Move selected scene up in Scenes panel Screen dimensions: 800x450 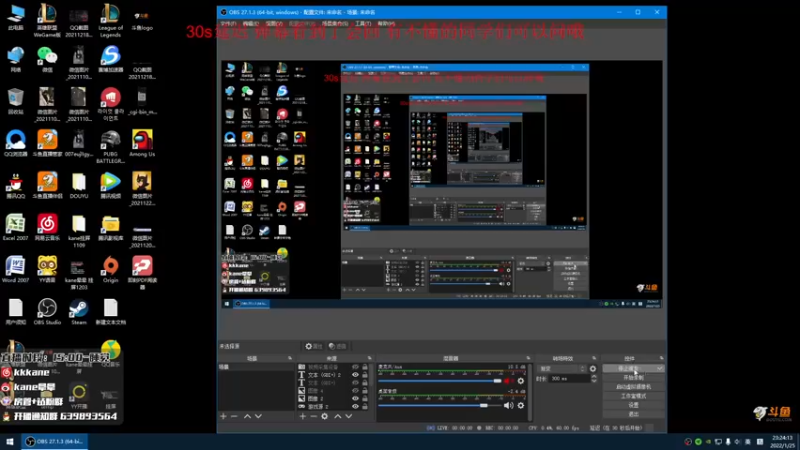pyautogui.click(x=247, y=416)
